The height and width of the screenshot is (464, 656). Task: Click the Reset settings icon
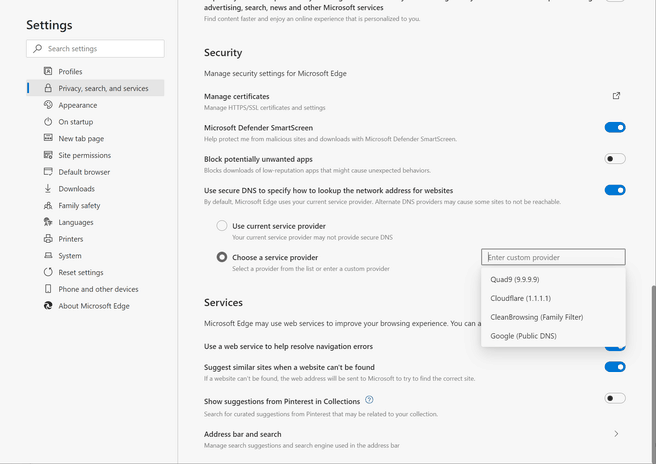[x=48, y=272]
